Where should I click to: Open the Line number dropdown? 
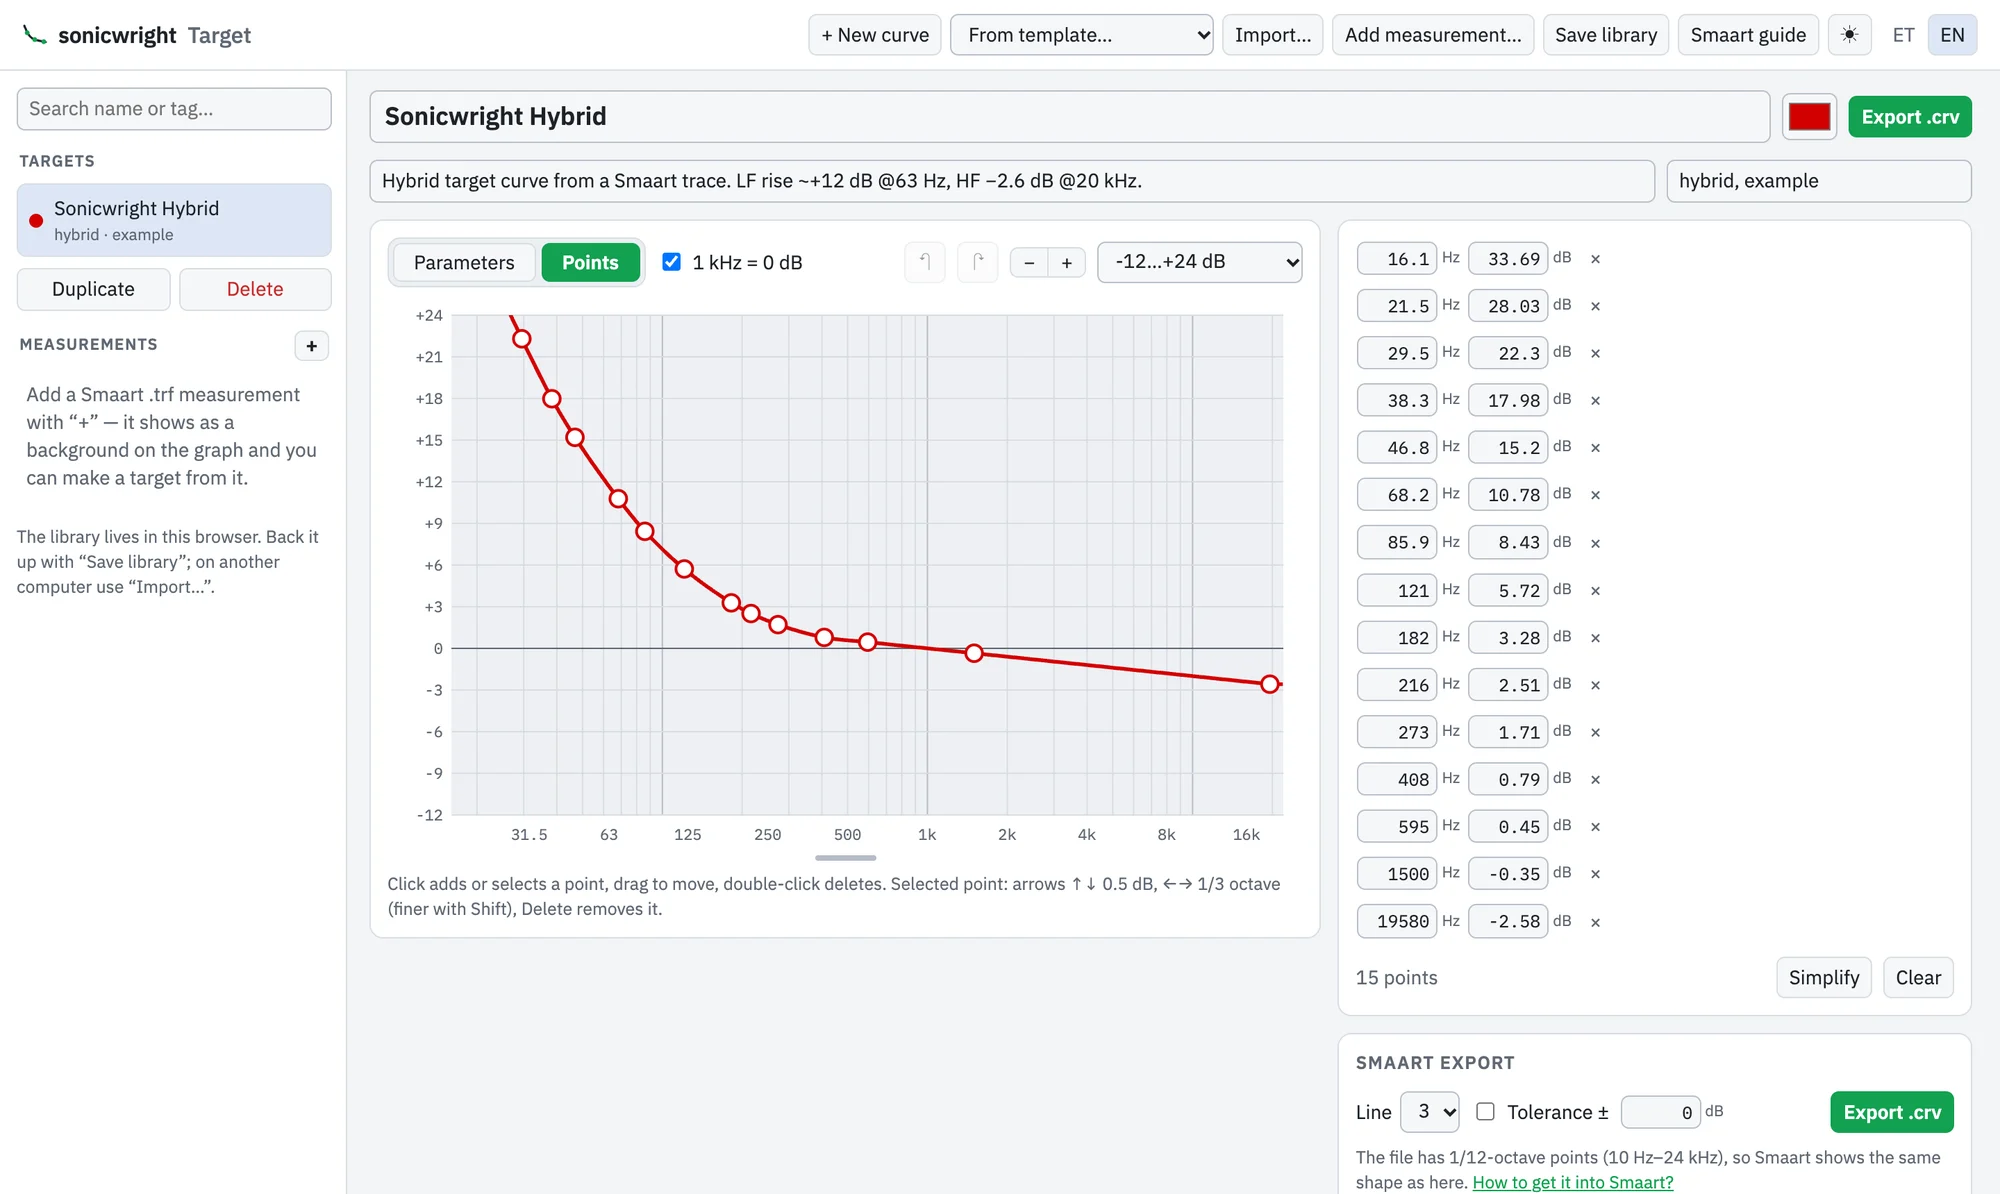[x=1430, y=1112]
